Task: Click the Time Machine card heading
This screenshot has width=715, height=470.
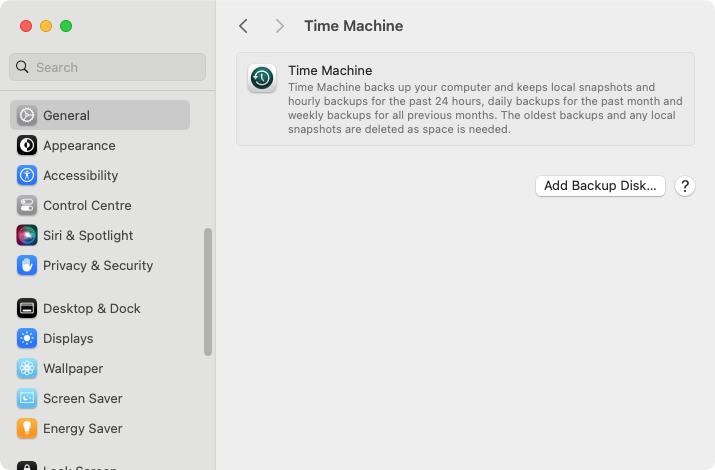Action: [x=330, y=71]
